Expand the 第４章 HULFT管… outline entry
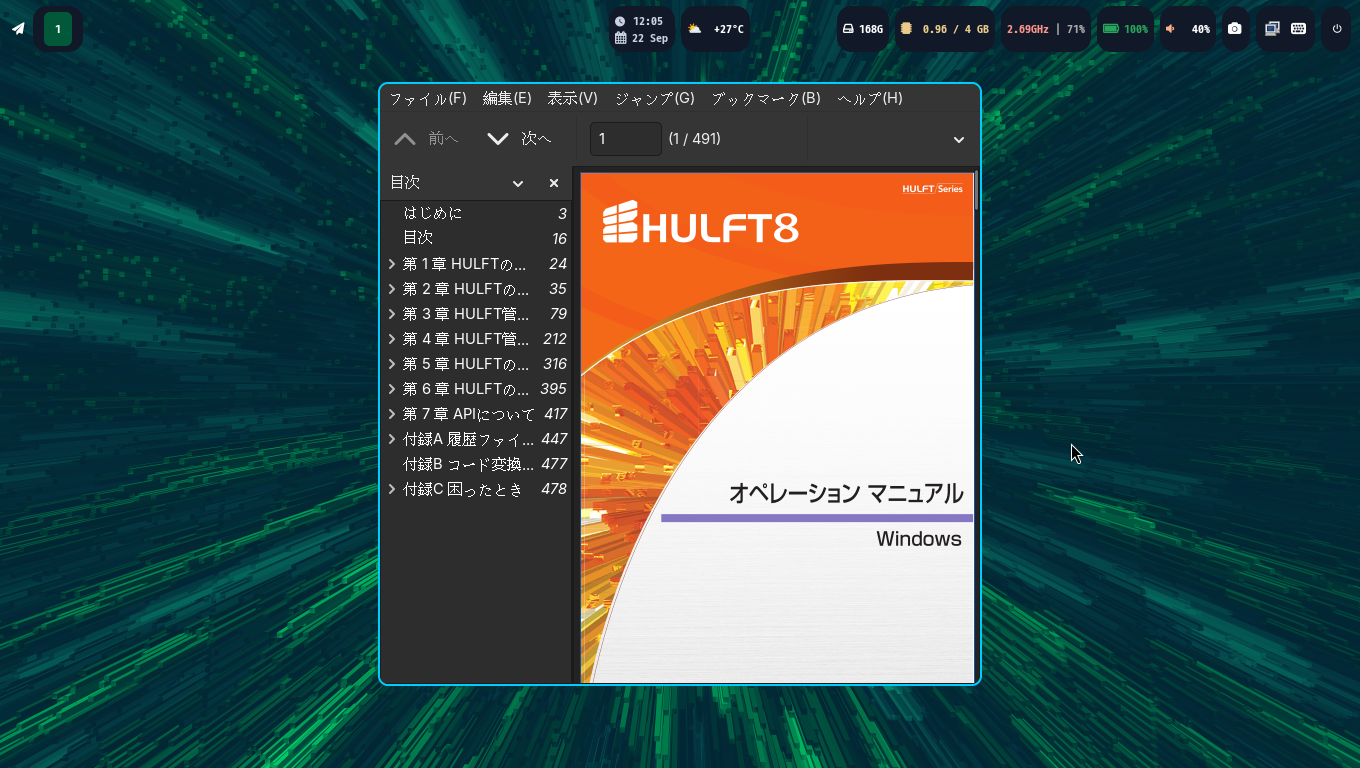 point(392,339)
